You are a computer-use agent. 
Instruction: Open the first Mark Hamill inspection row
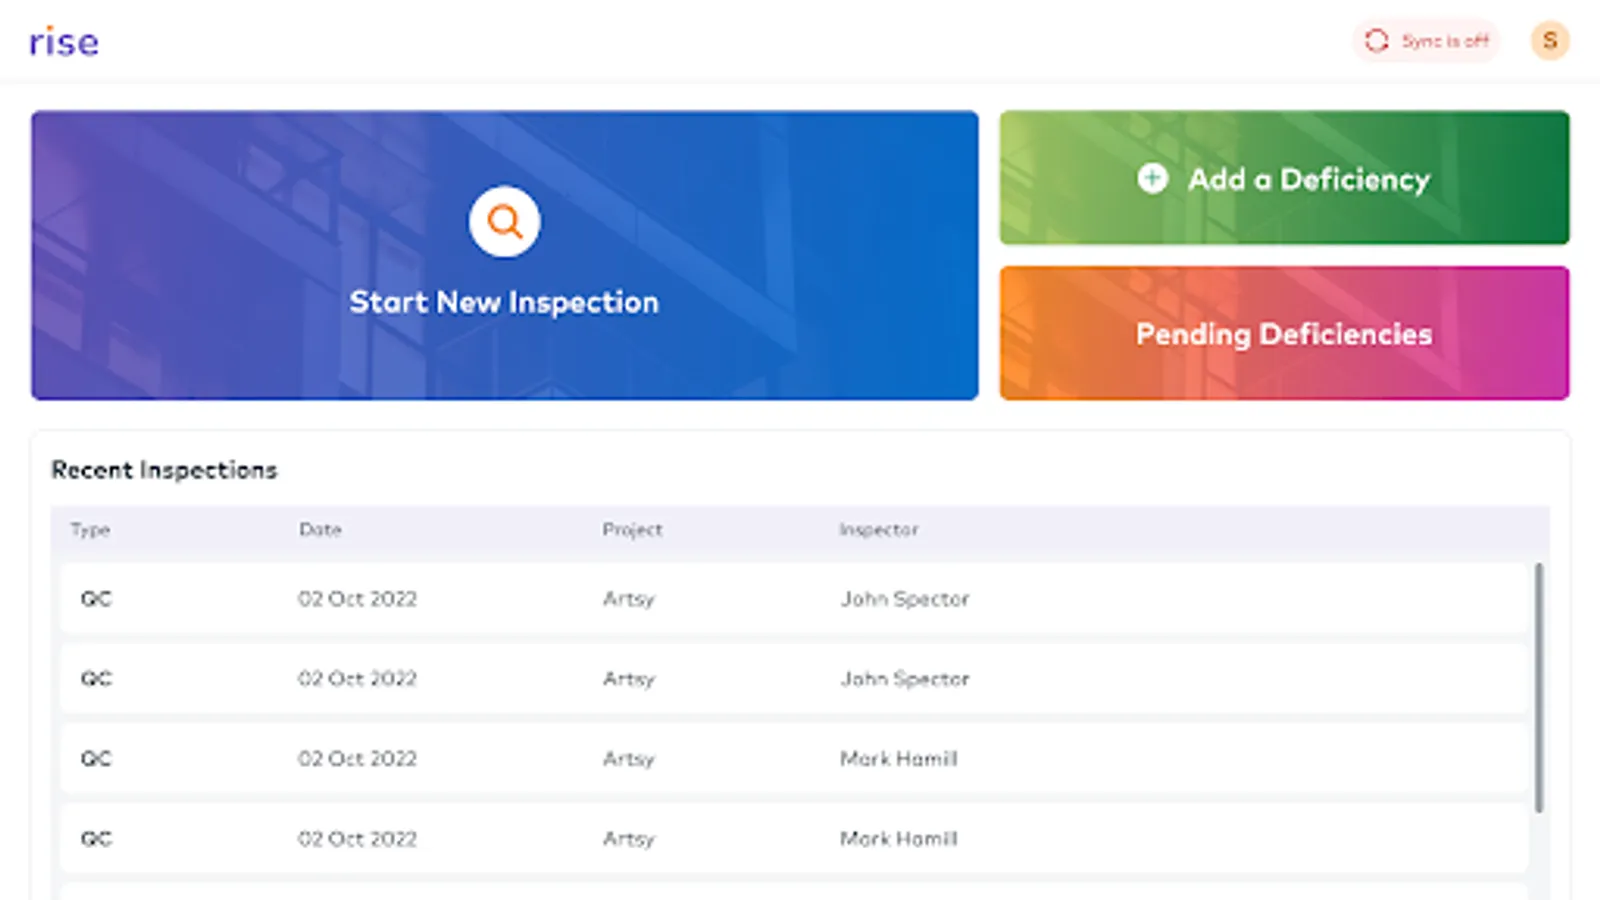(898, 759)
